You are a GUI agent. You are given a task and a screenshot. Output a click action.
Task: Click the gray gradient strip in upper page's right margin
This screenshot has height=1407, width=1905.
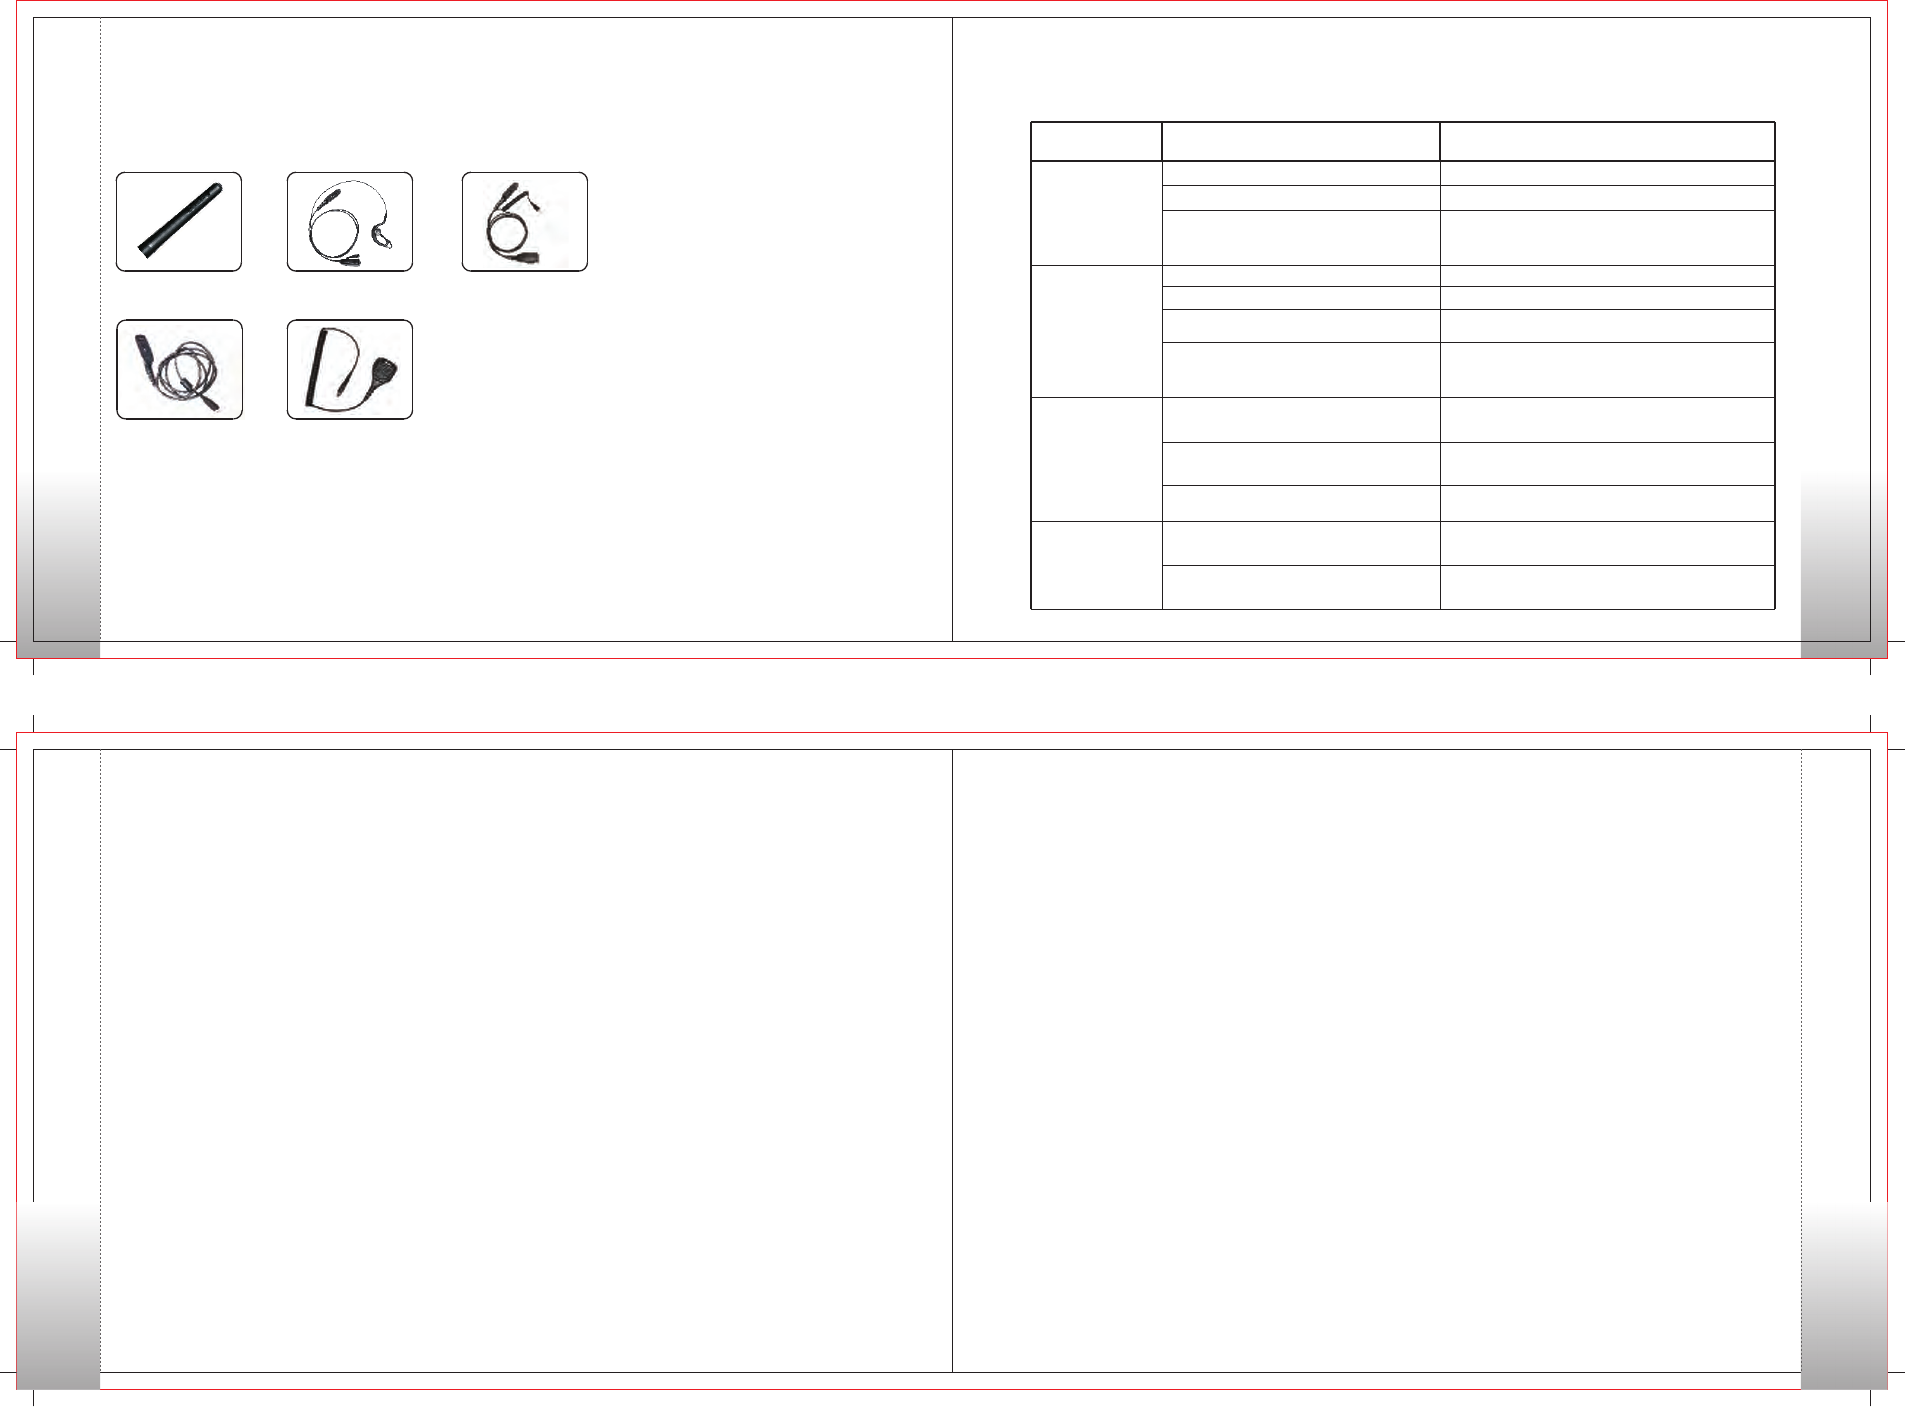click(1844, 565)
